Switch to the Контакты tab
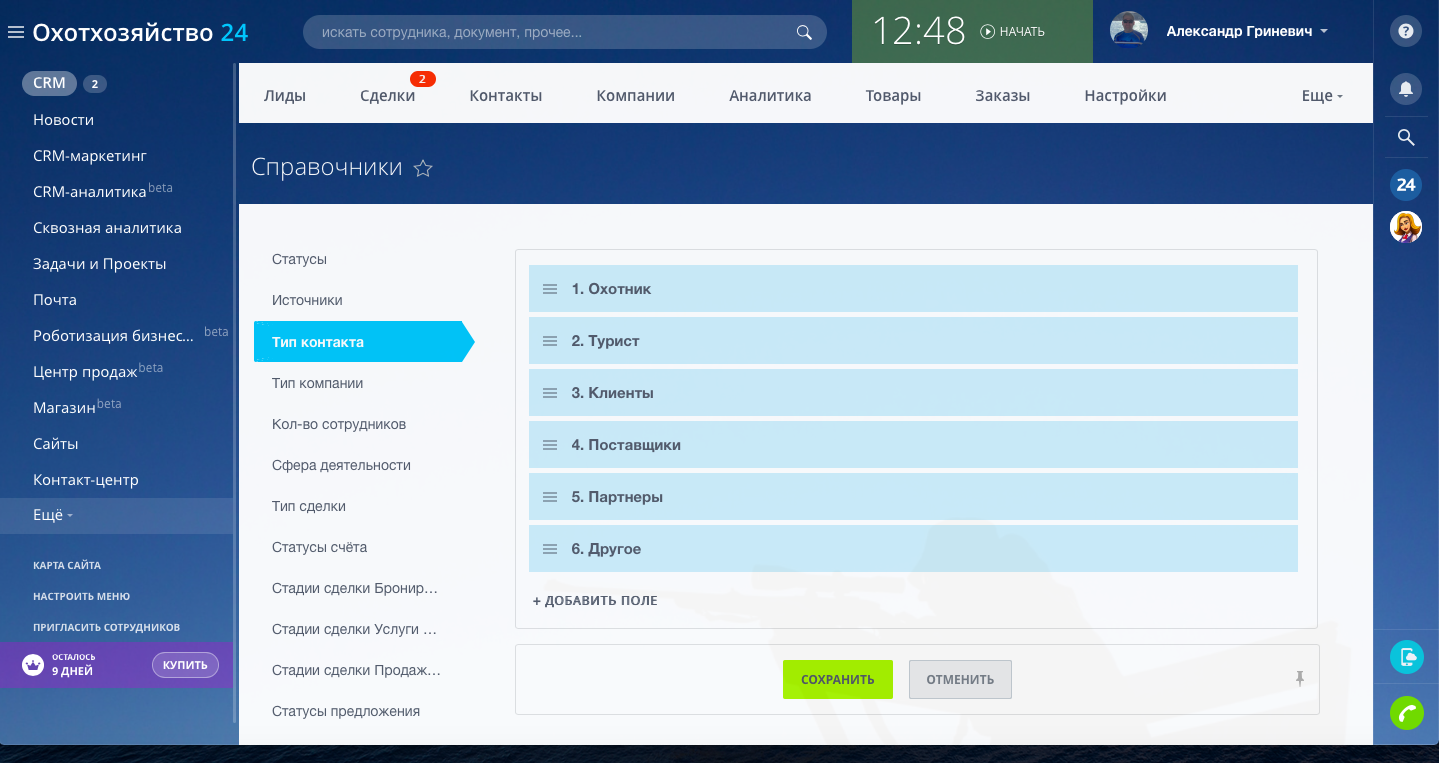The height and width of the screenshot is (763, 1439). coord(505,96)
